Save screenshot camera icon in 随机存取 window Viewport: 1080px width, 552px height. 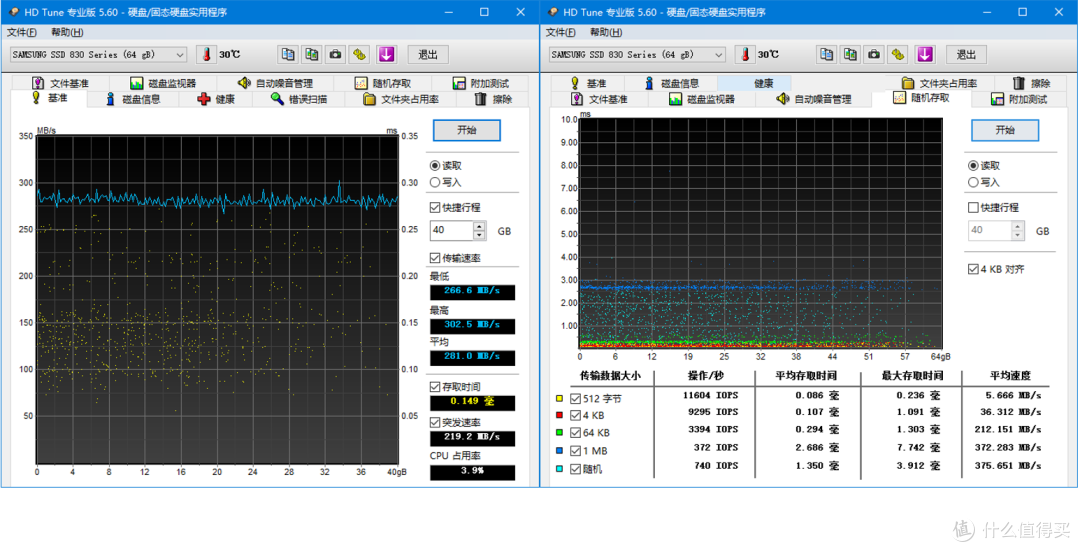[x=874, y=54]
